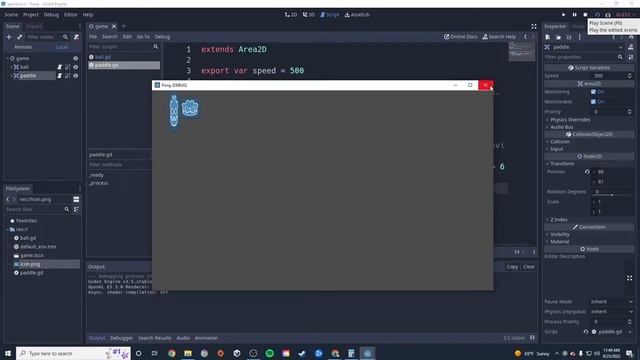Toggle the distraction free mode icon
Viewport: 640px width, 360px height.
534,26
